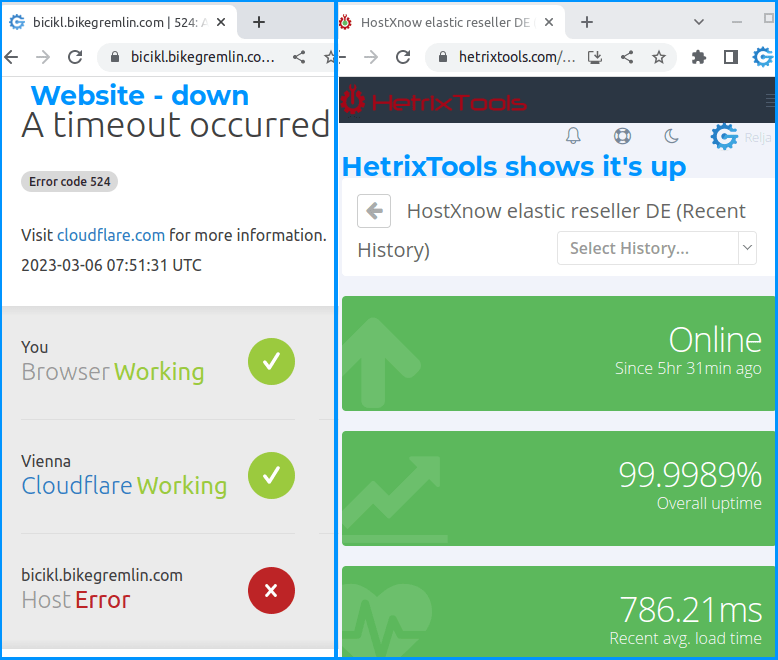Image resolution: width=778 pixels, height=660 pixels.
Task: Bookmark the HetrixTools page with star
Action: point(659,58)
